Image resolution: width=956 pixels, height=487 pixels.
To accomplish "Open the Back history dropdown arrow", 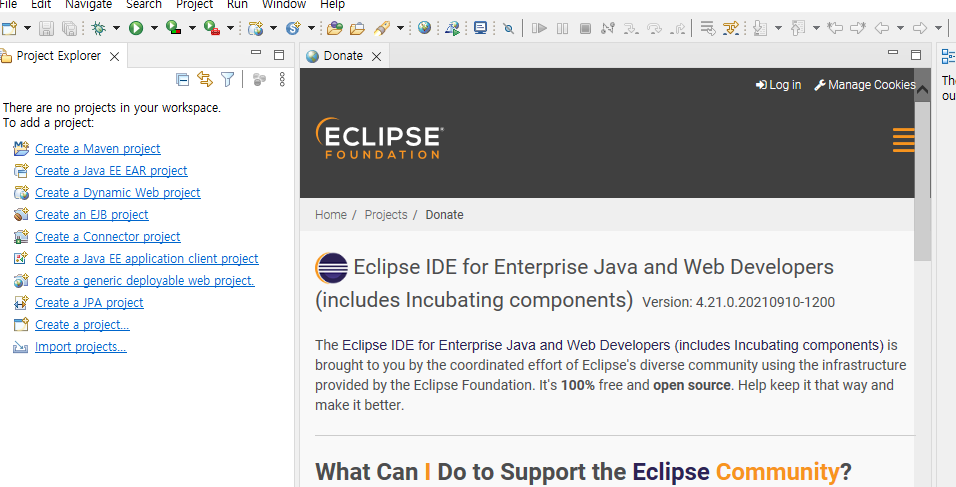I will point(900,28).
